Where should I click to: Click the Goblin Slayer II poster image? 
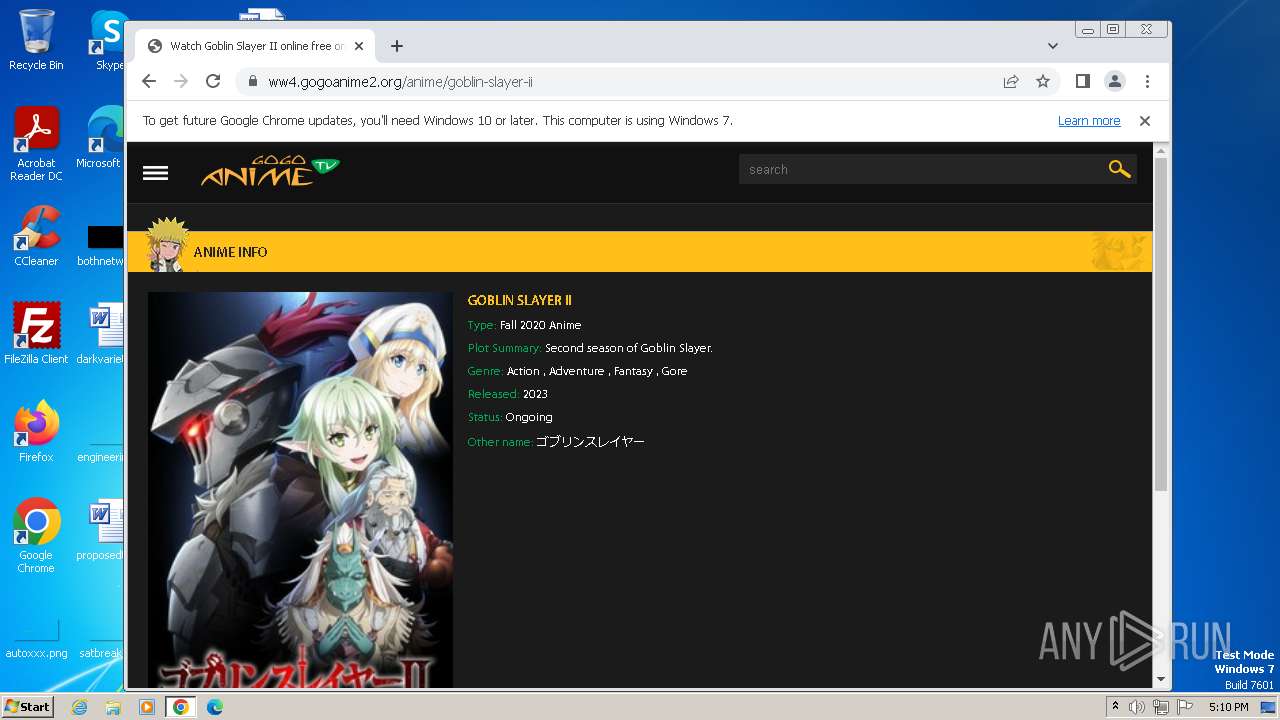(x=300, y=490)
